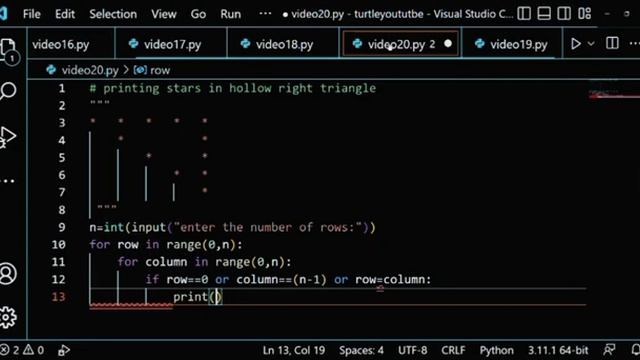The image size is (640, 360).
Task: Toggle bottom panel layout icon
Action: pos(544,13)
